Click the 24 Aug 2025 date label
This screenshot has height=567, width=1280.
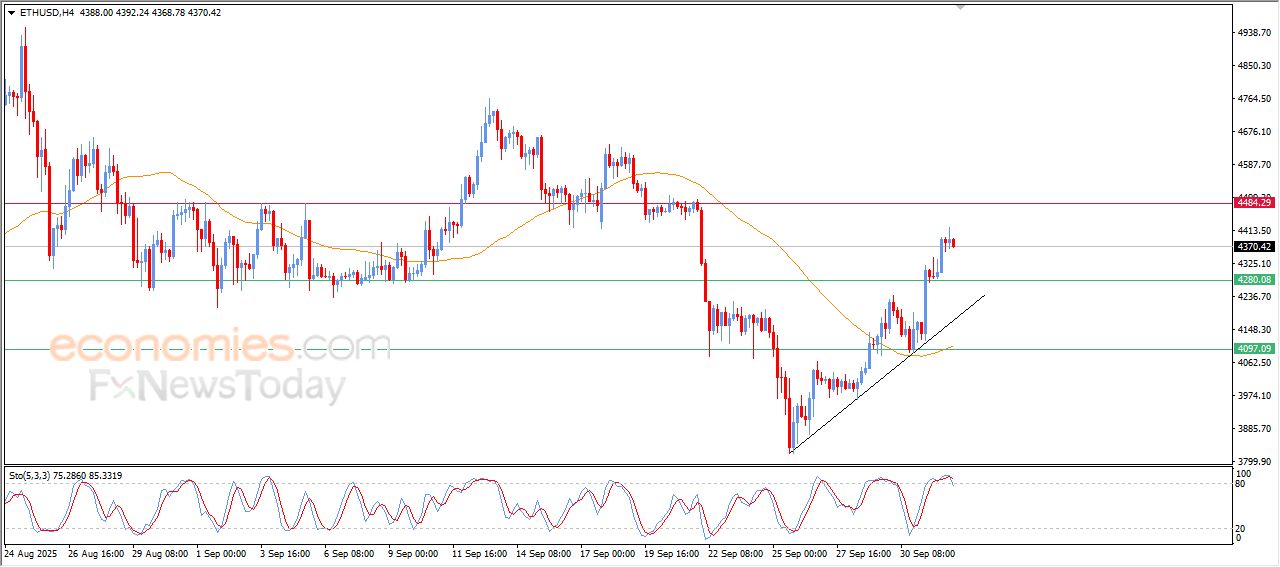pos(31,552)
